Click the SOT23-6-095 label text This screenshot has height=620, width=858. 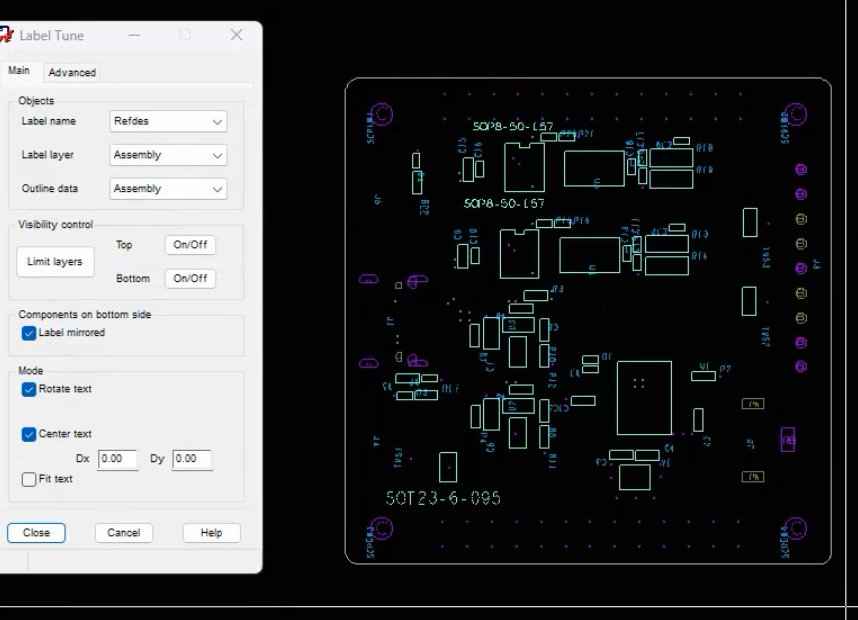[x=443, y=499]
